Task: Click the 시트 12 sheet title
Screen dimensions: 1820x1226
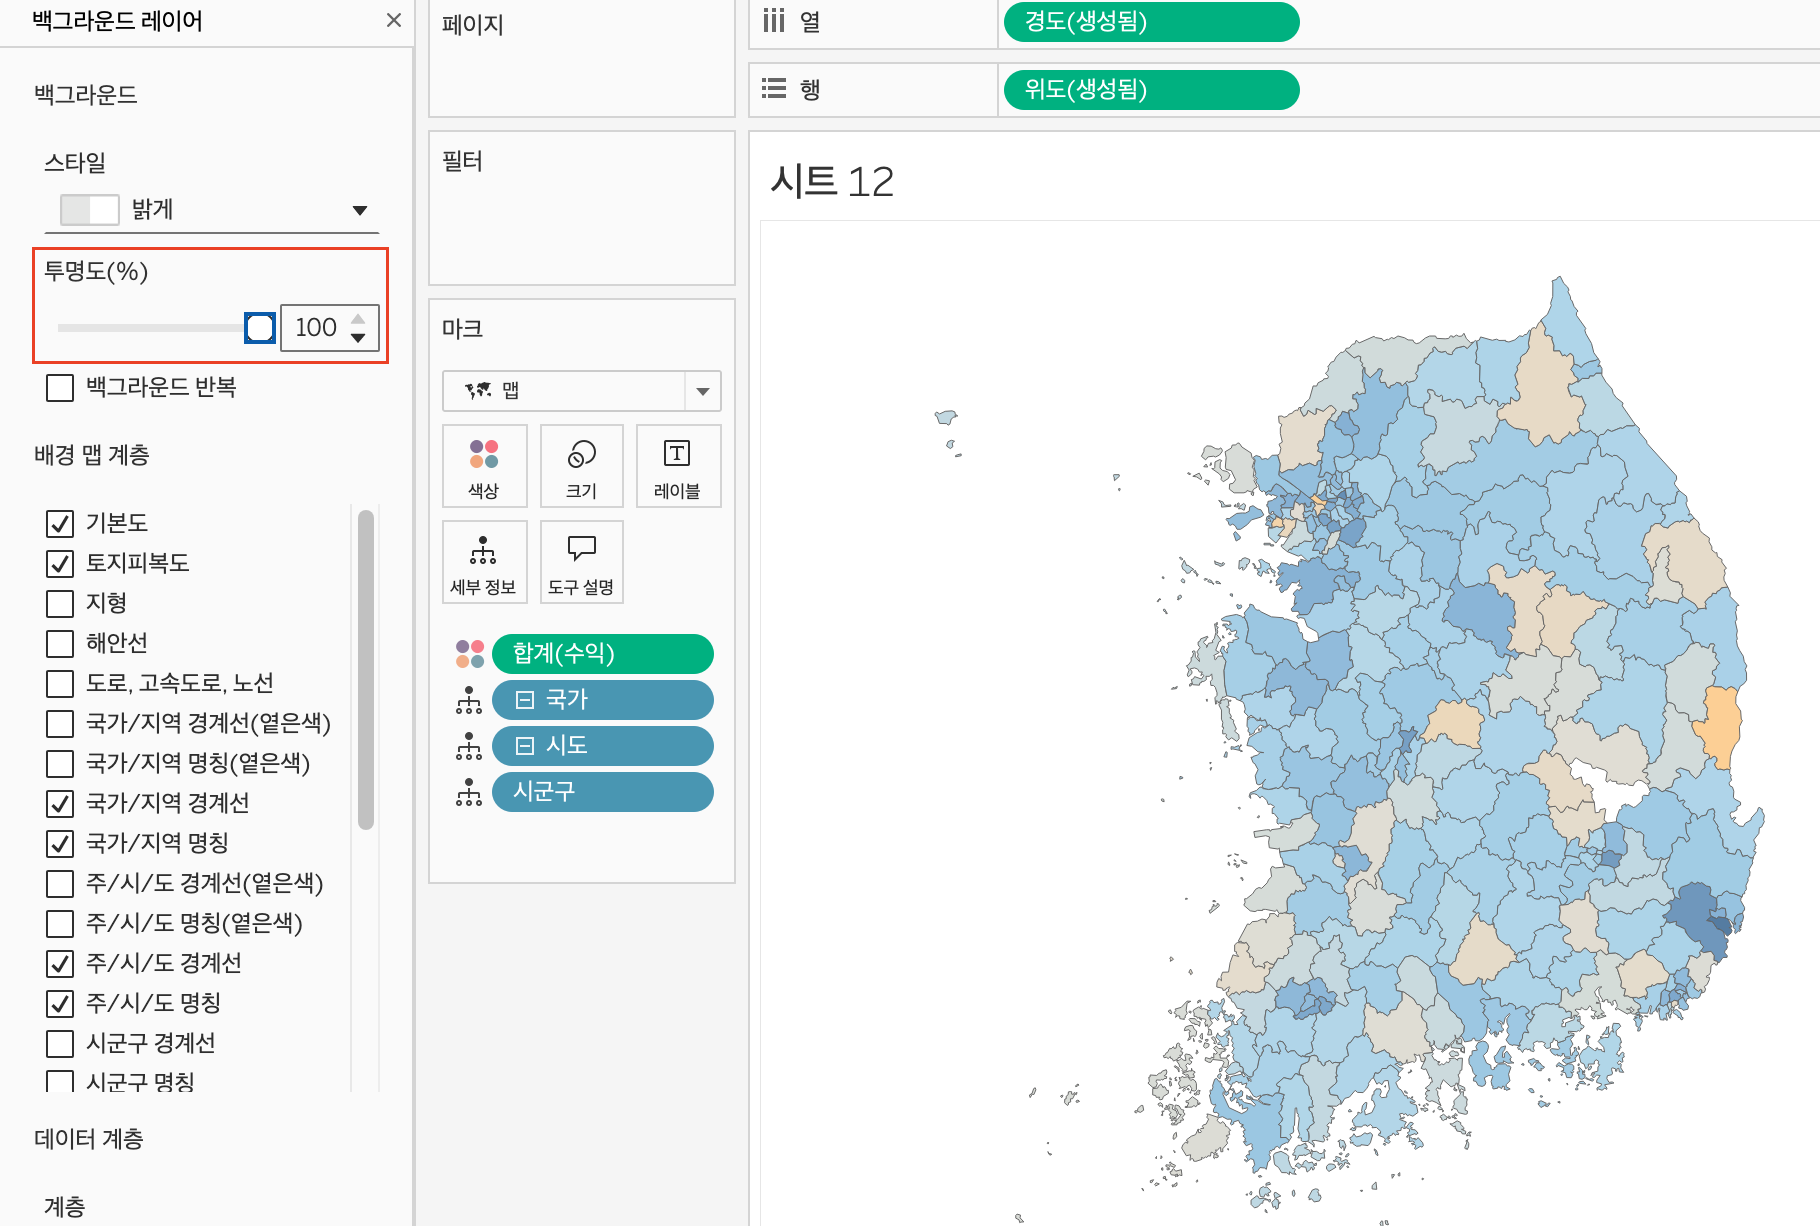Action: point(832,182)
